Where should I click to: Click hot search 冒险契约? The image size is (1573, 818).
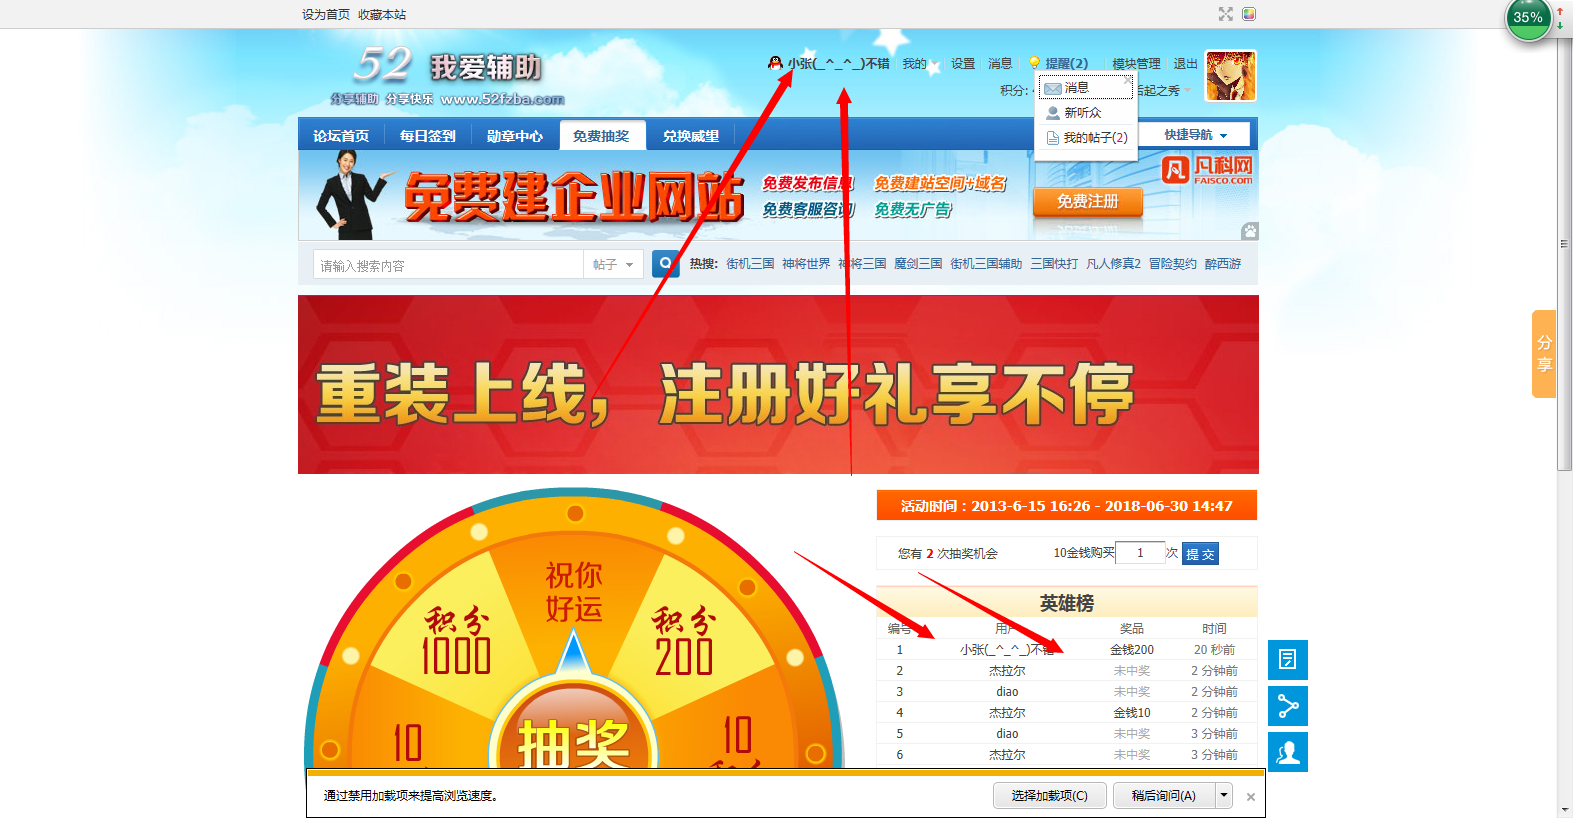pos(1172,264)
